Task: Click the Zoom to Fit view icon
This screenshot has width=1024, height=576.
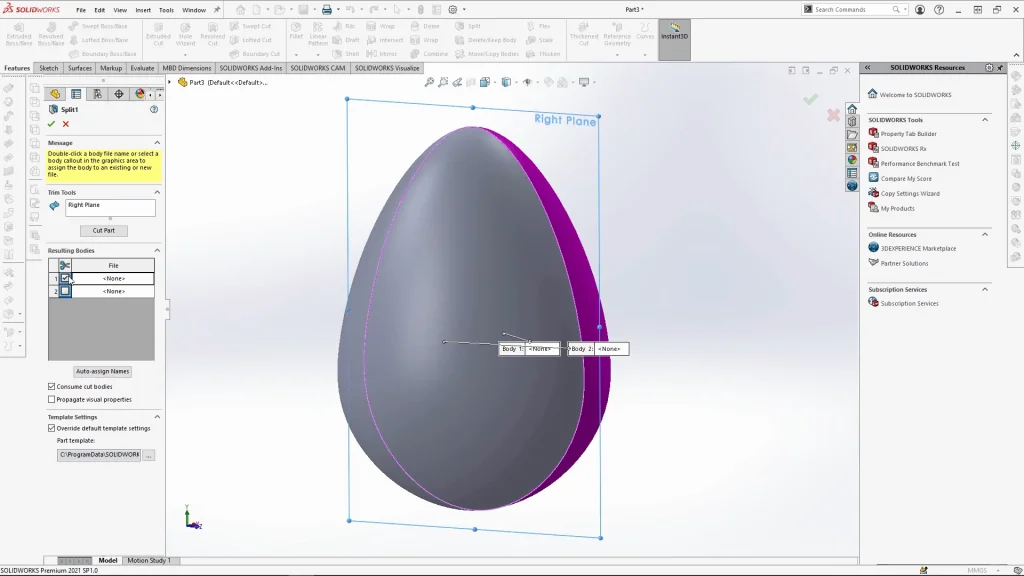Action: (x=429, y=83)
